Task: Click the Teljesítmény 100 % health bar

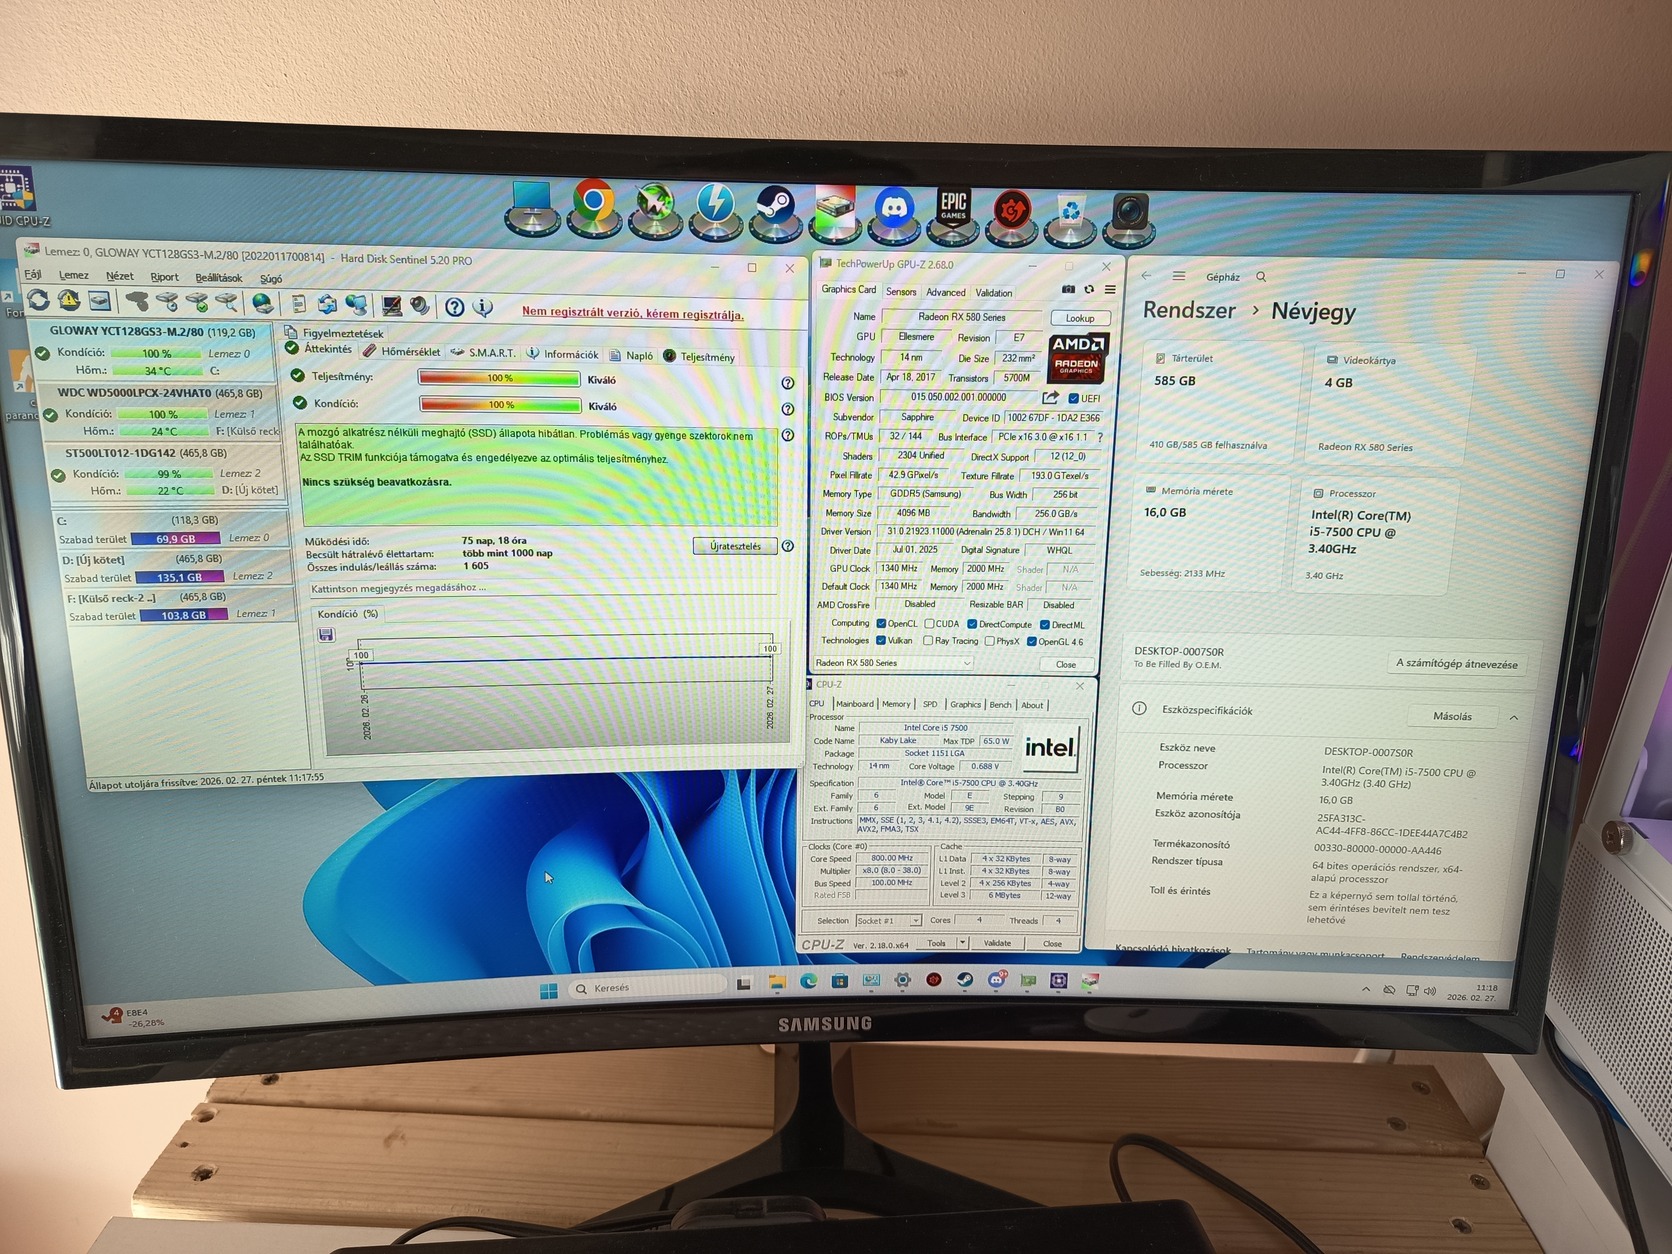Action: point(499,378)
